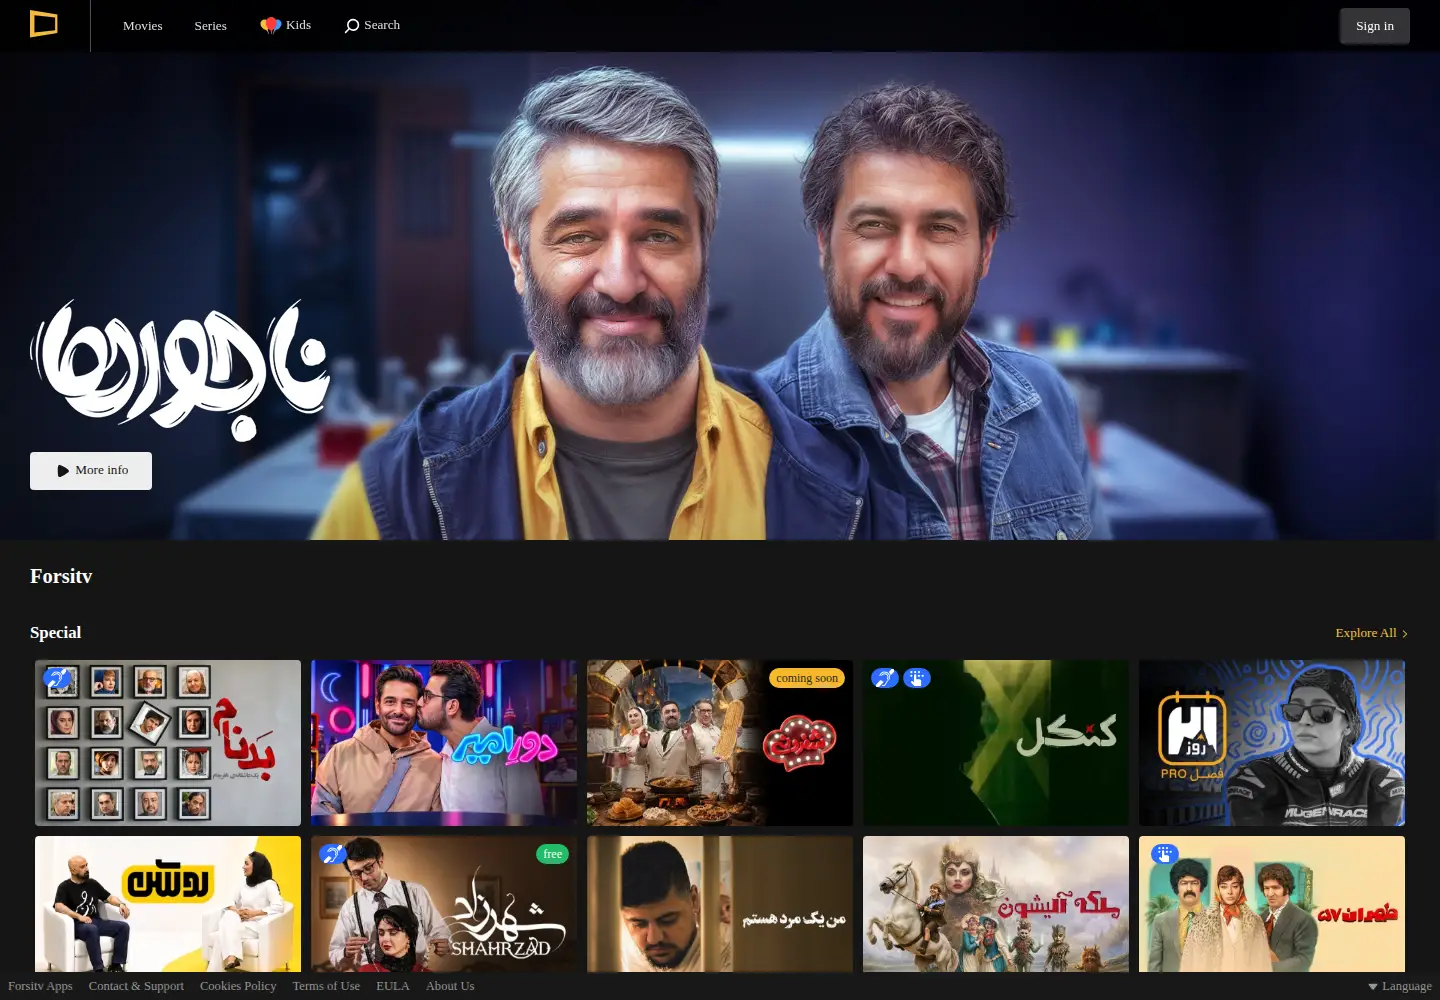
Task: Open the animated thumbnail with white horse
Action: (996, 904)
